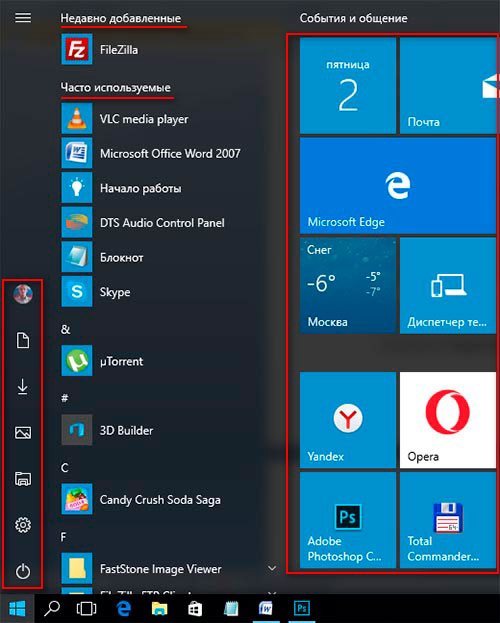500x623 pixels.
Task: Click the C section letter header
Action: click(x=65, y=468)
